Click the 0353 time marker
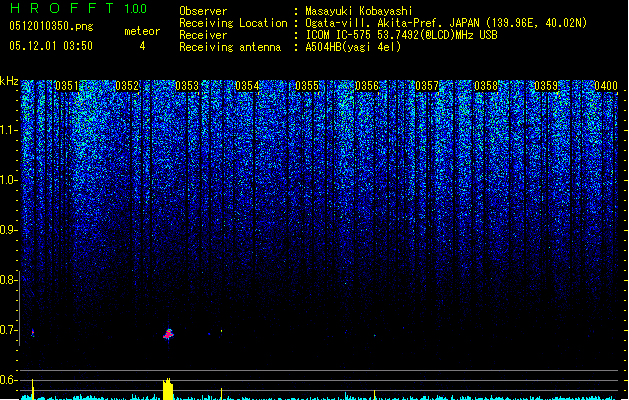This screenshot has height=400, width=629. pos(187,86)
